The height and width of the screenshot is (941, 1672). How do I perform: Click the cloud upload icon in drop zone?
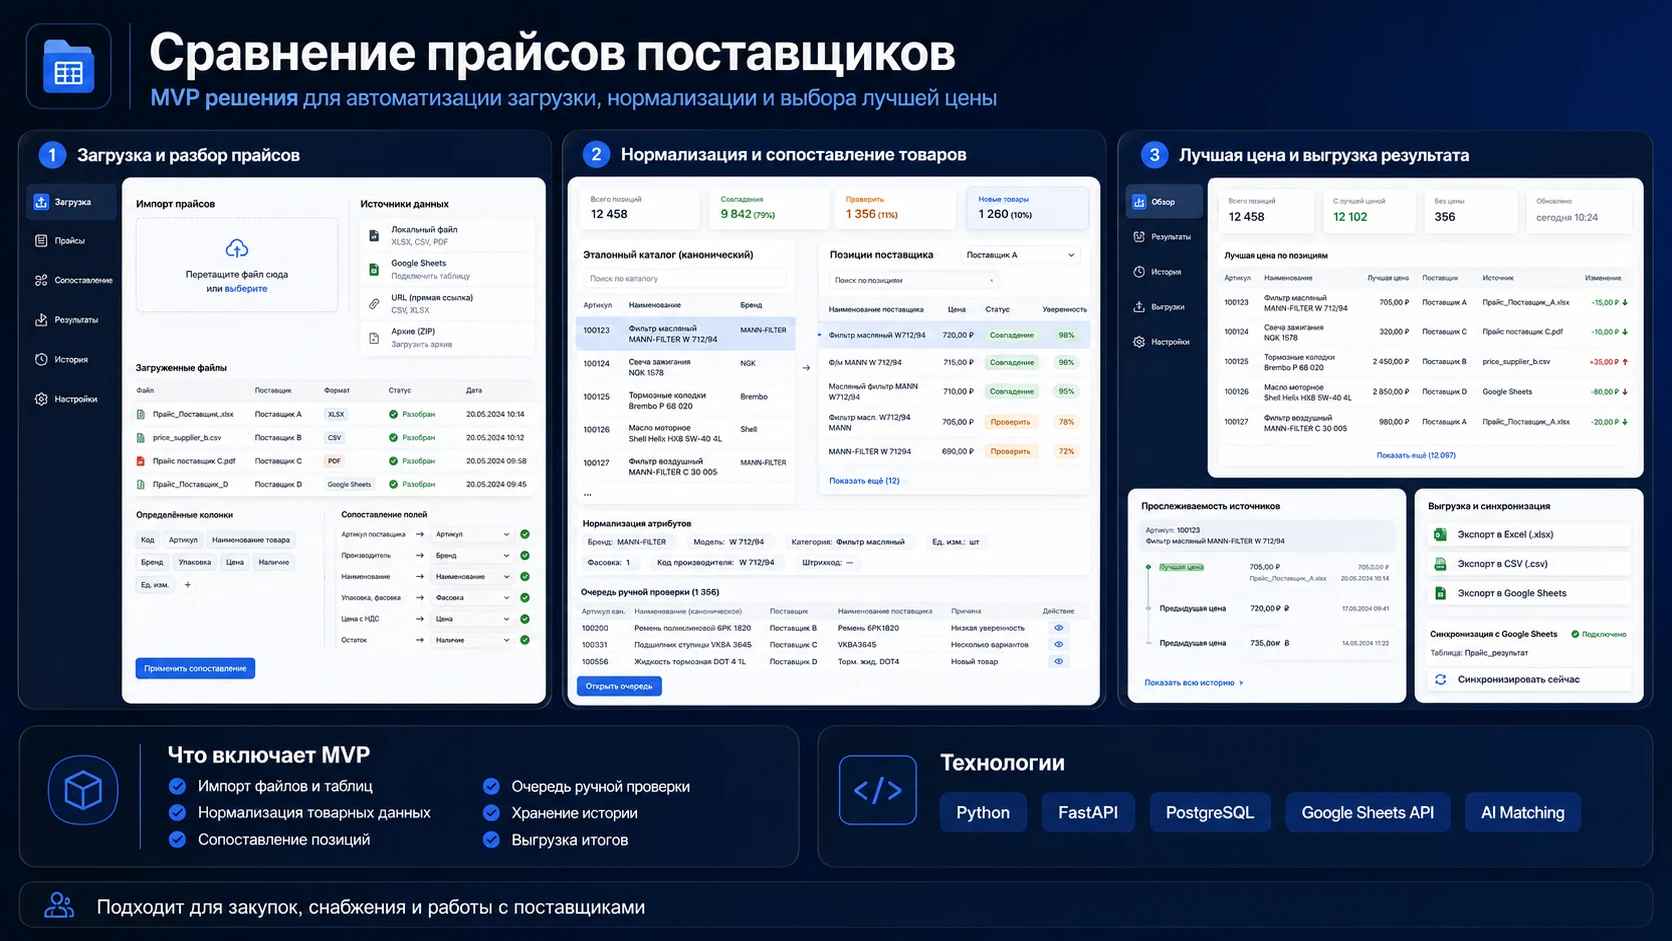click(237, 248)
